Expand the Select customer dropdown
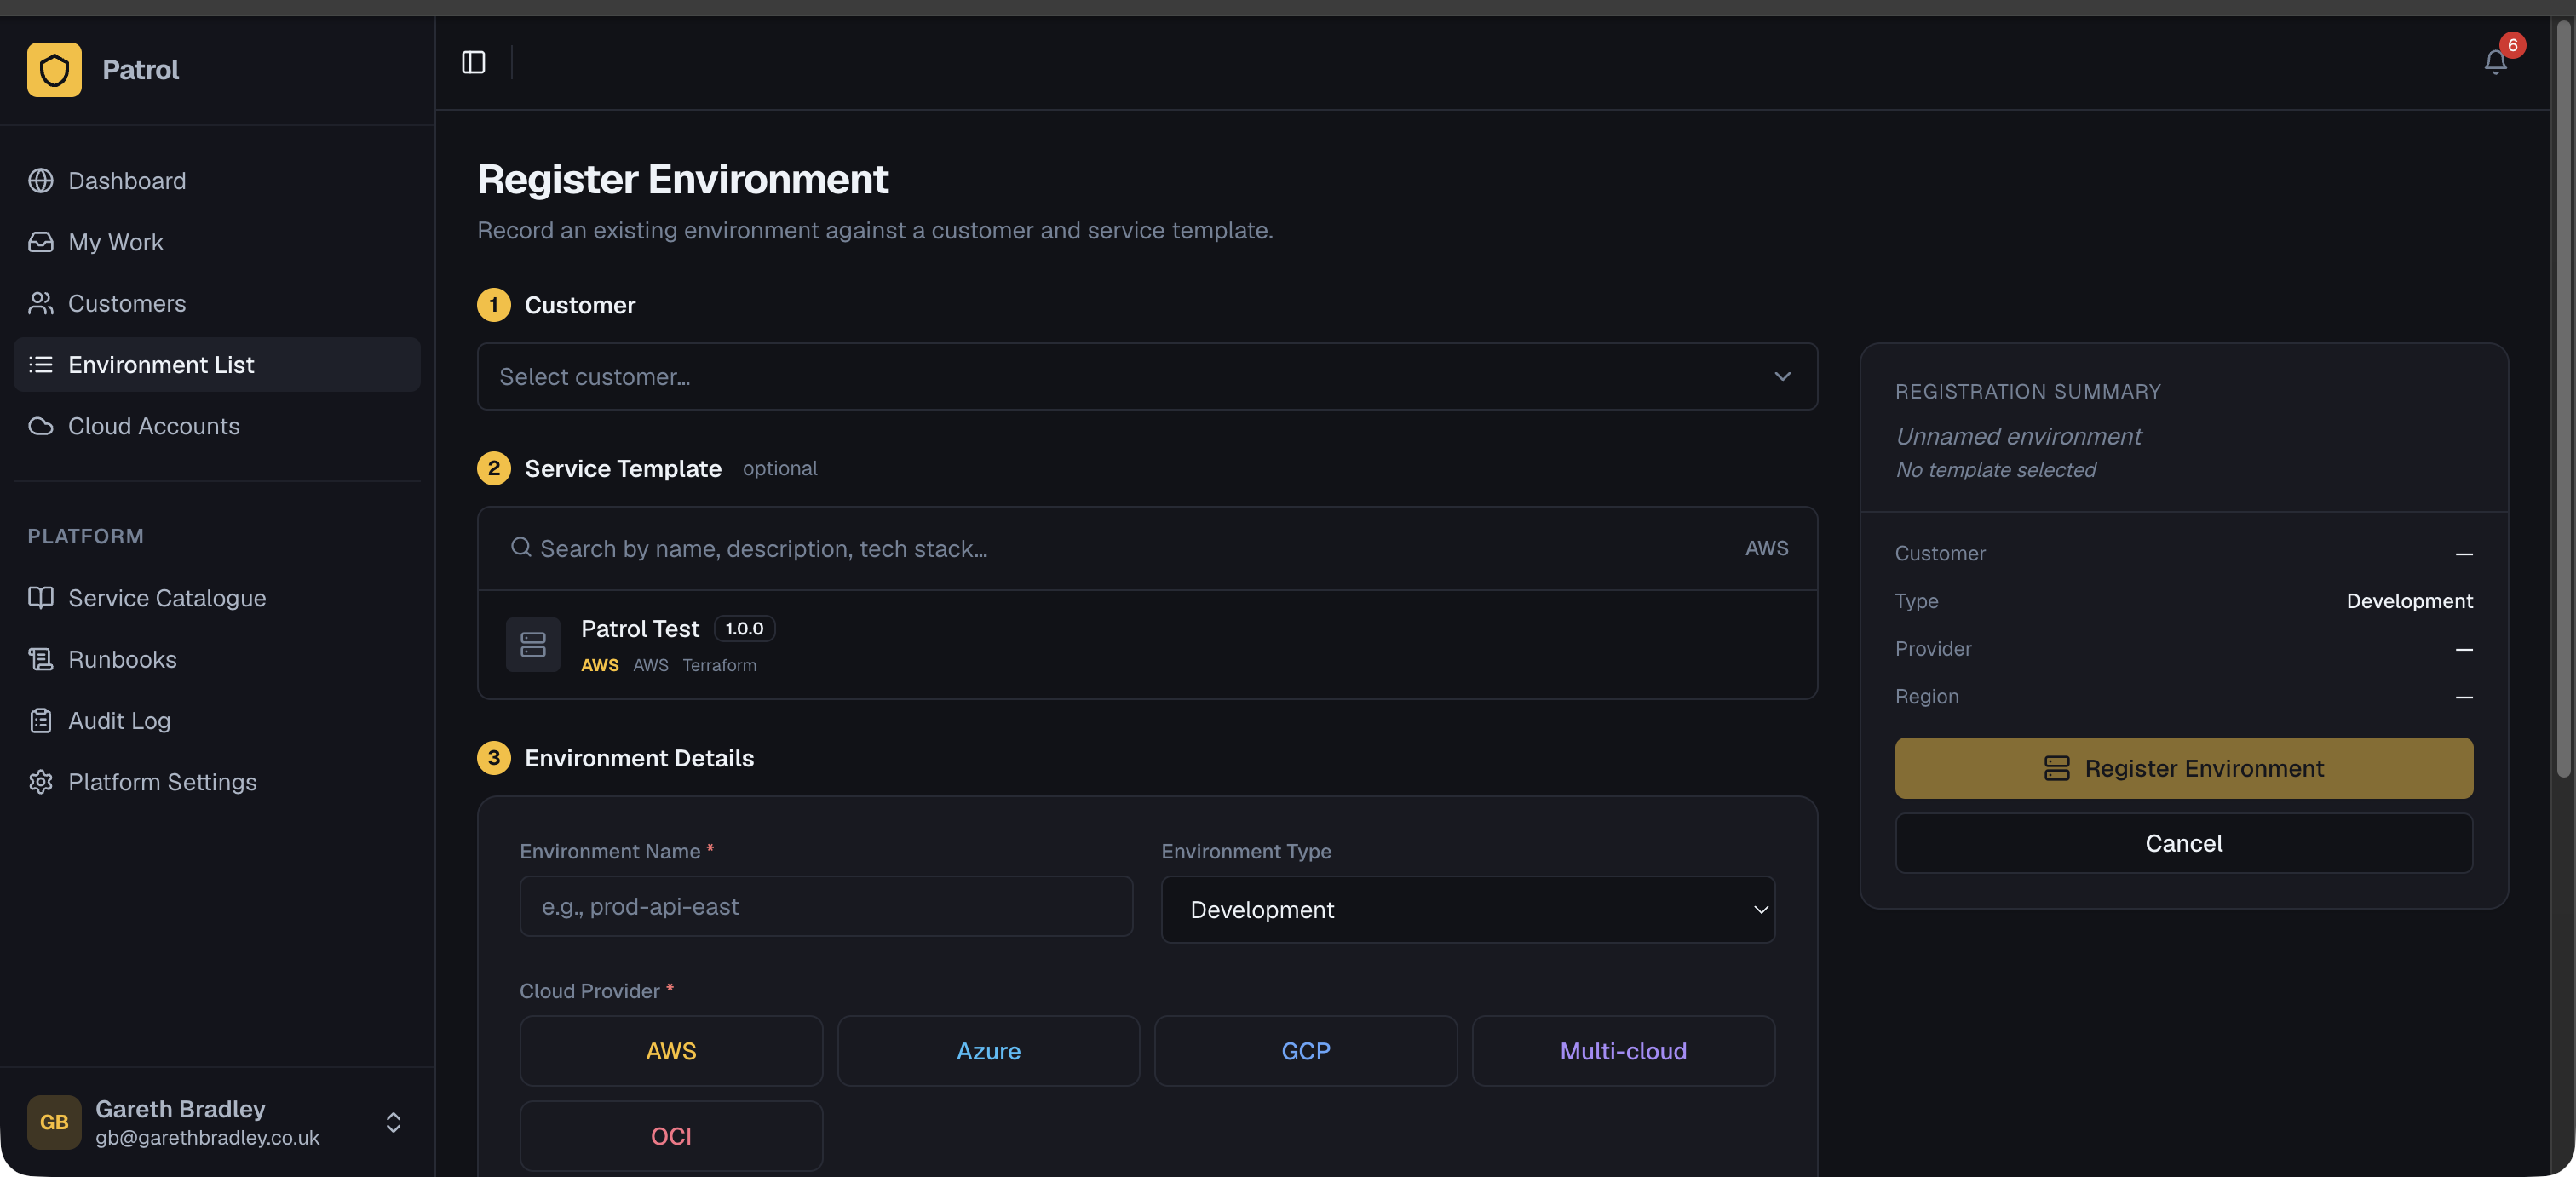The height and width of the screenshot is (1177, 2576). coord(1147,376)
